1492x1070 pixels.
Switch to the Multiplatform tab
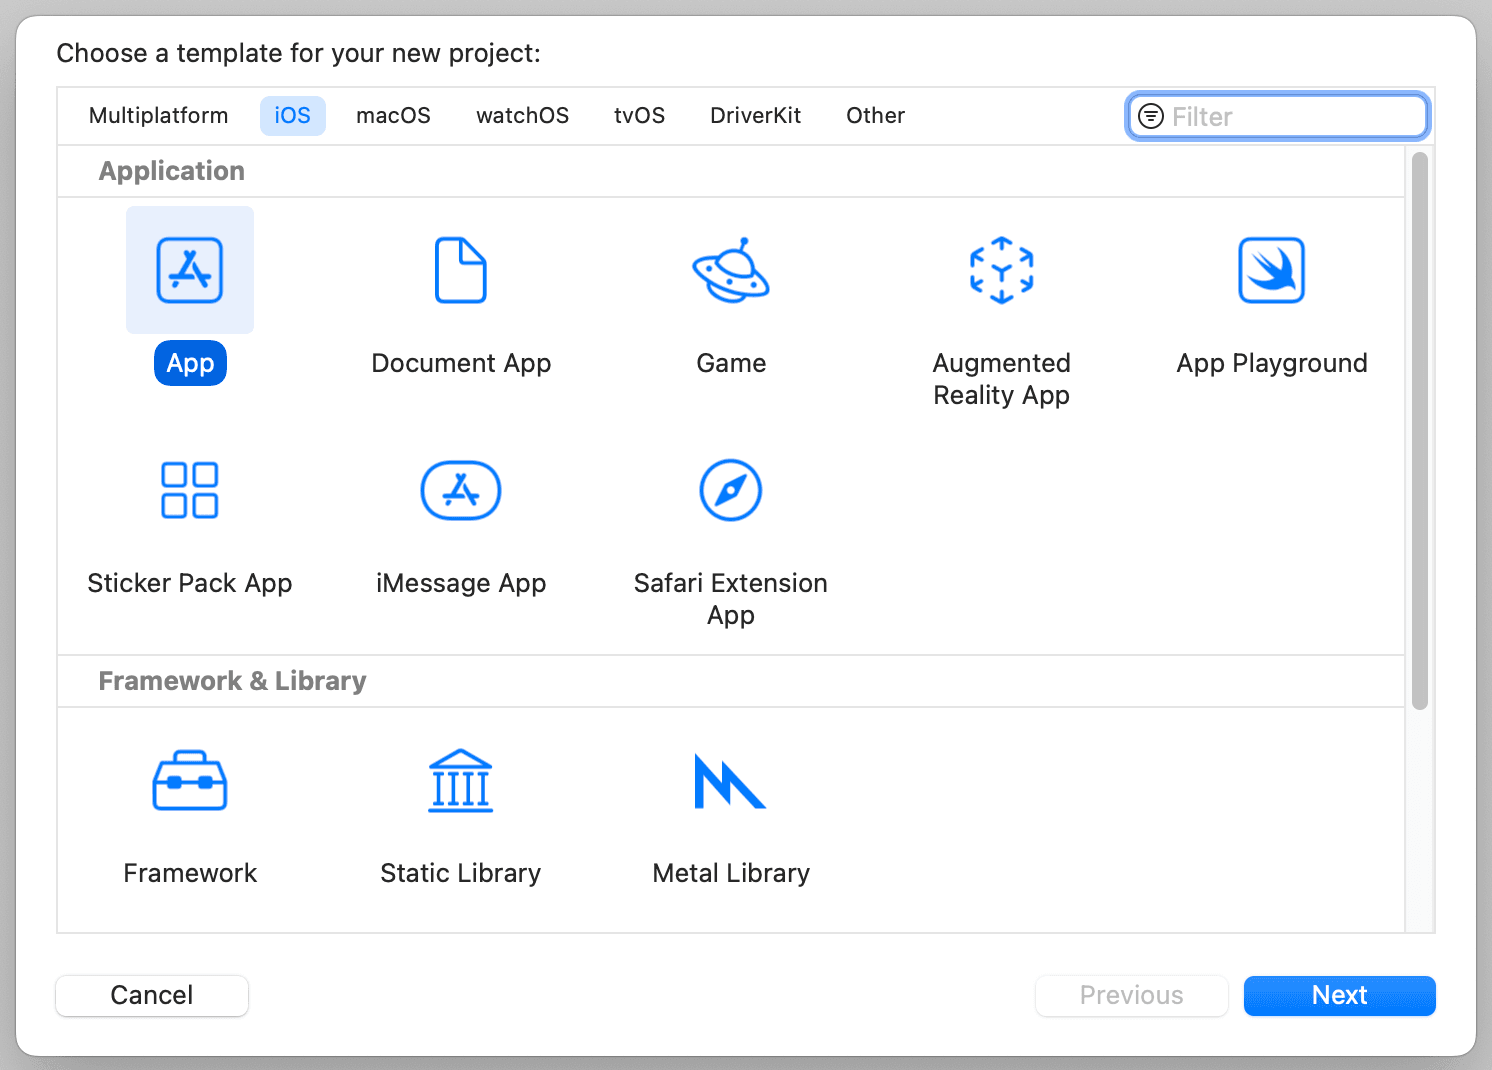(159, 116)
